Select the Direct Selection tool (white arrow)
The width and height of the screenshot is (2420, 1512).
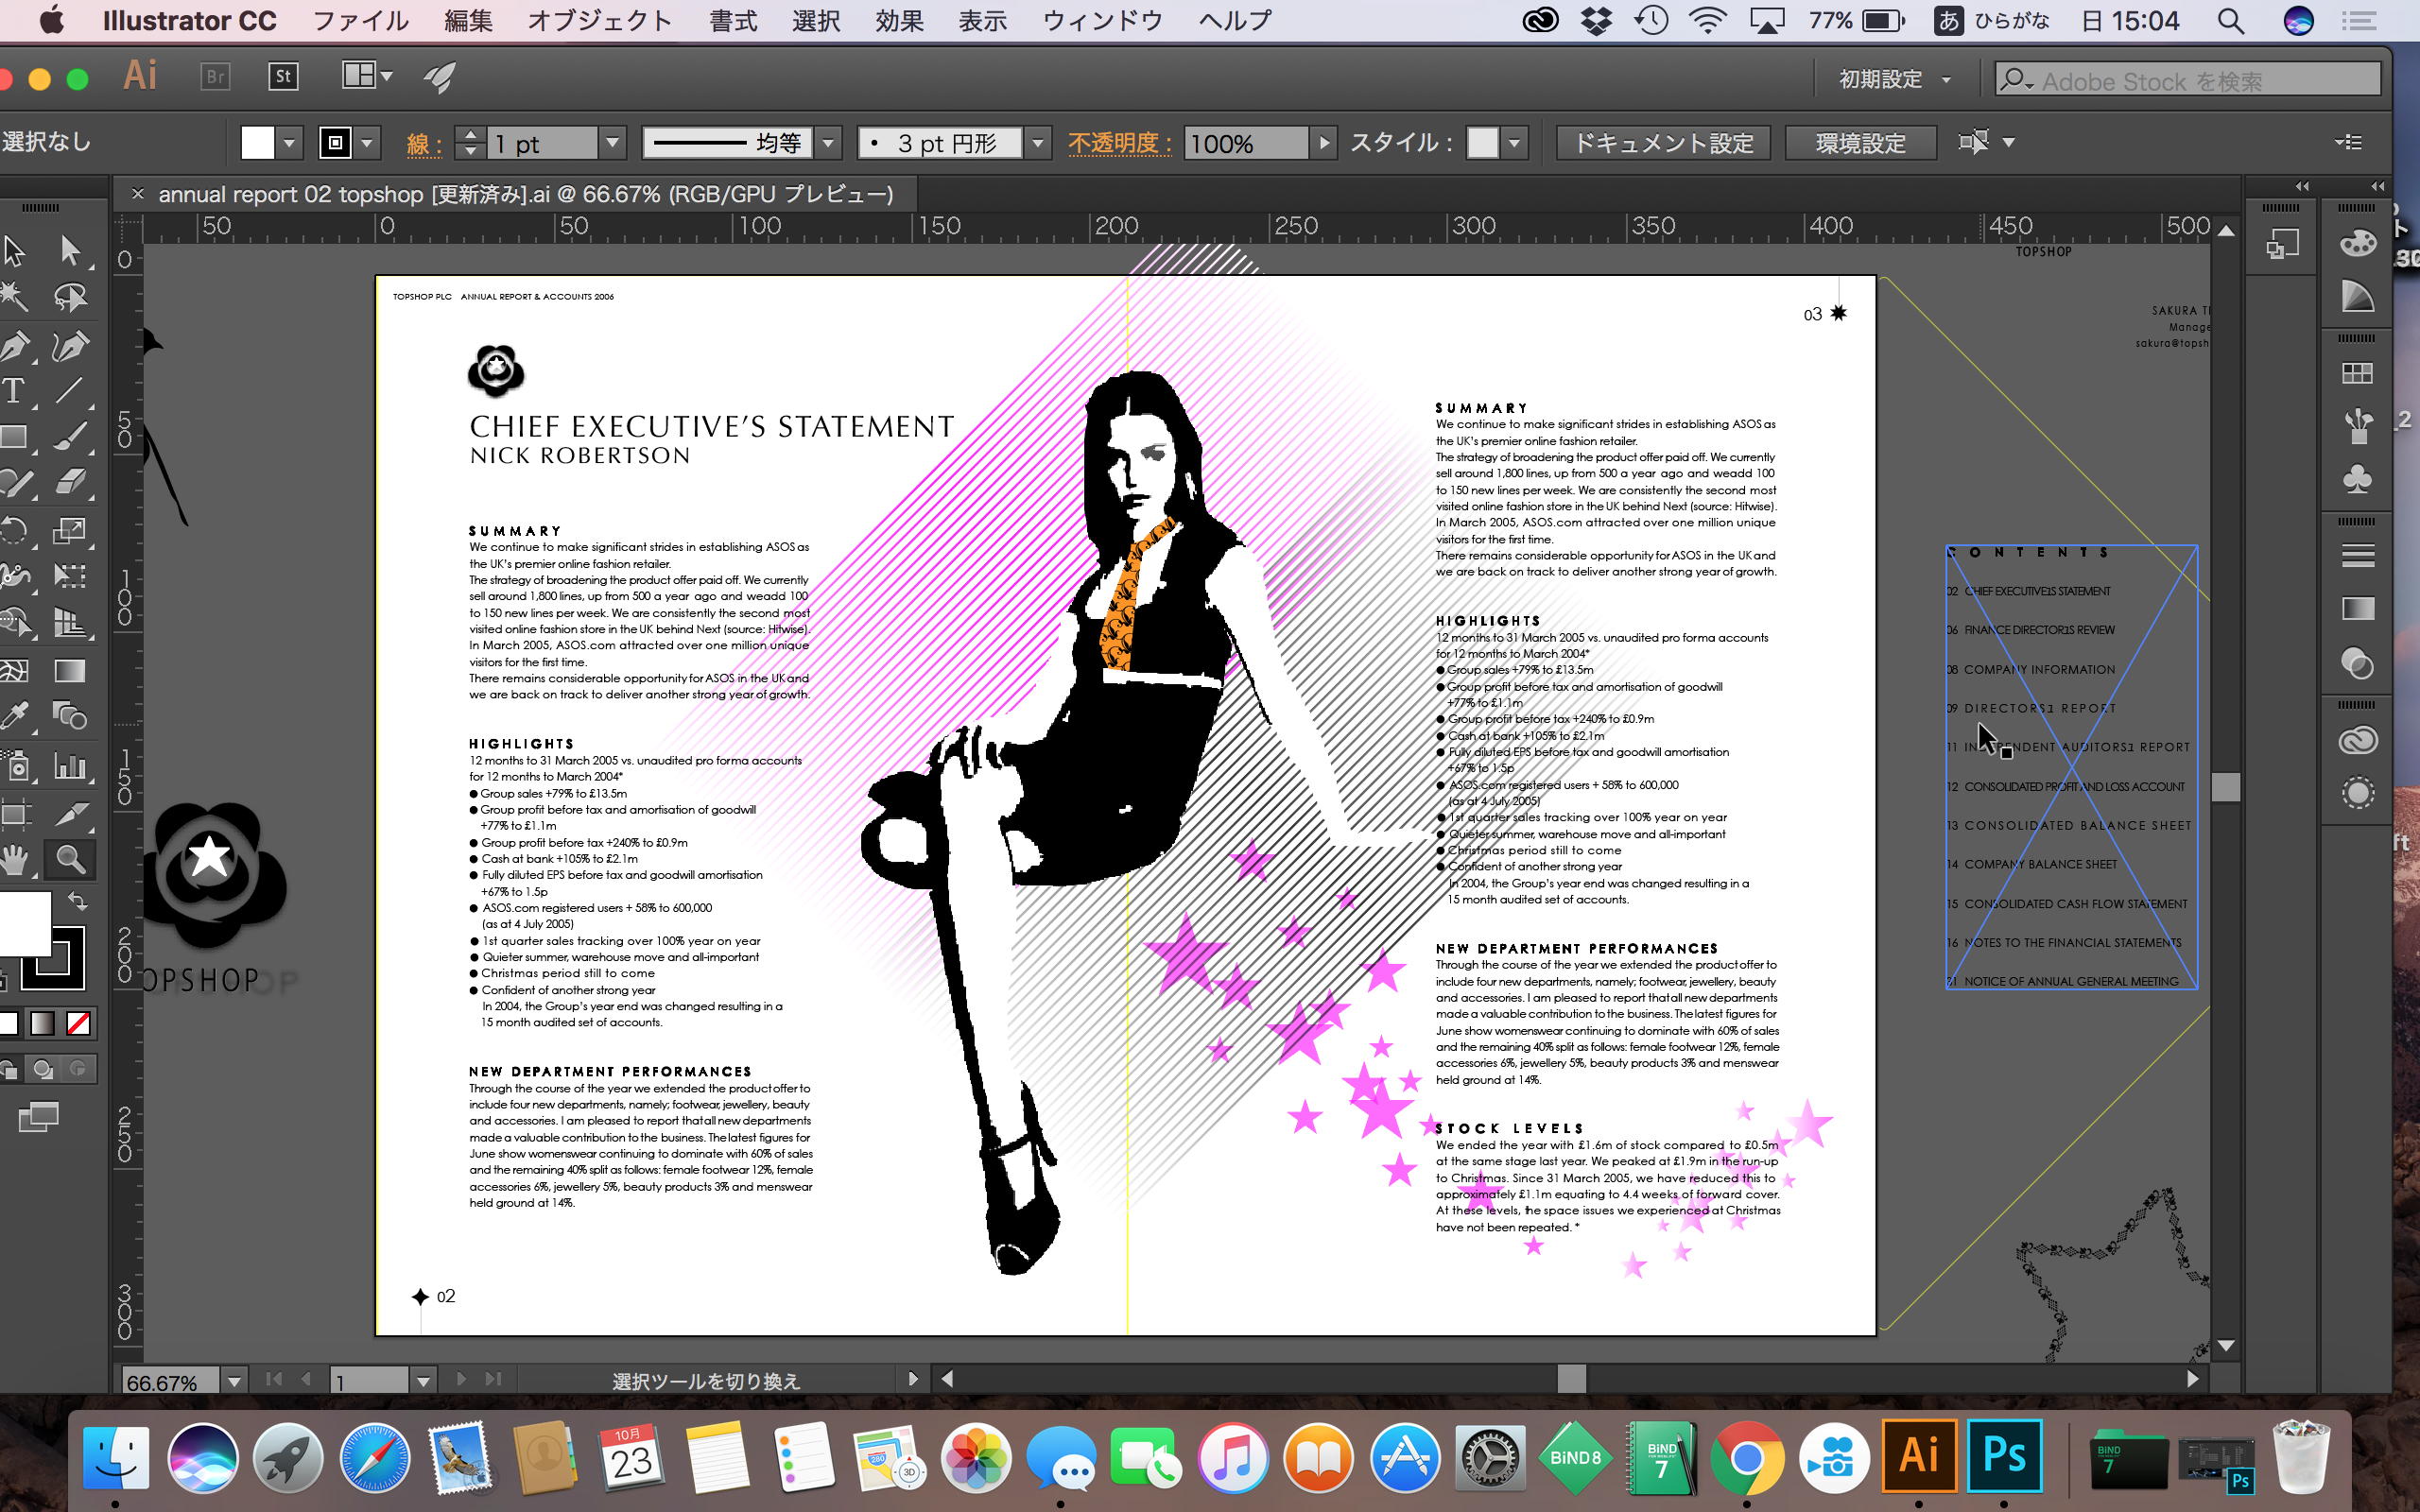(70, 250)
